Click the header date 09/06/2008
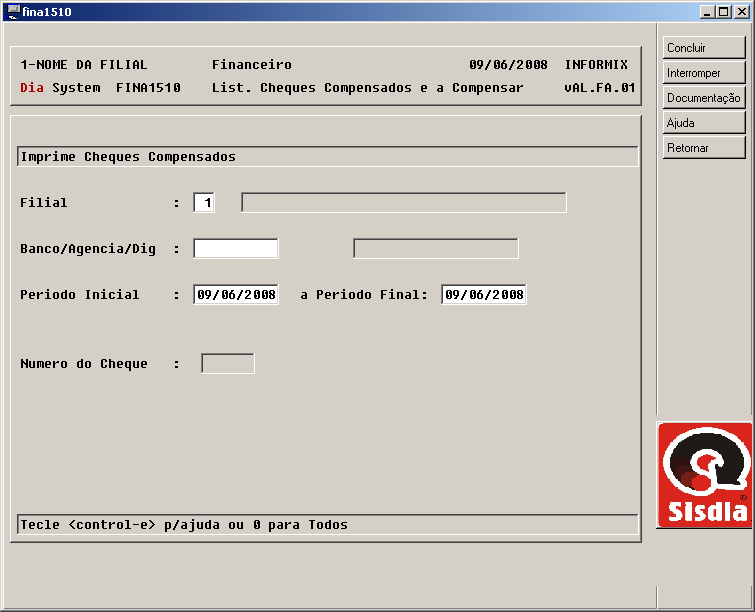 click(x=508, y=65)
